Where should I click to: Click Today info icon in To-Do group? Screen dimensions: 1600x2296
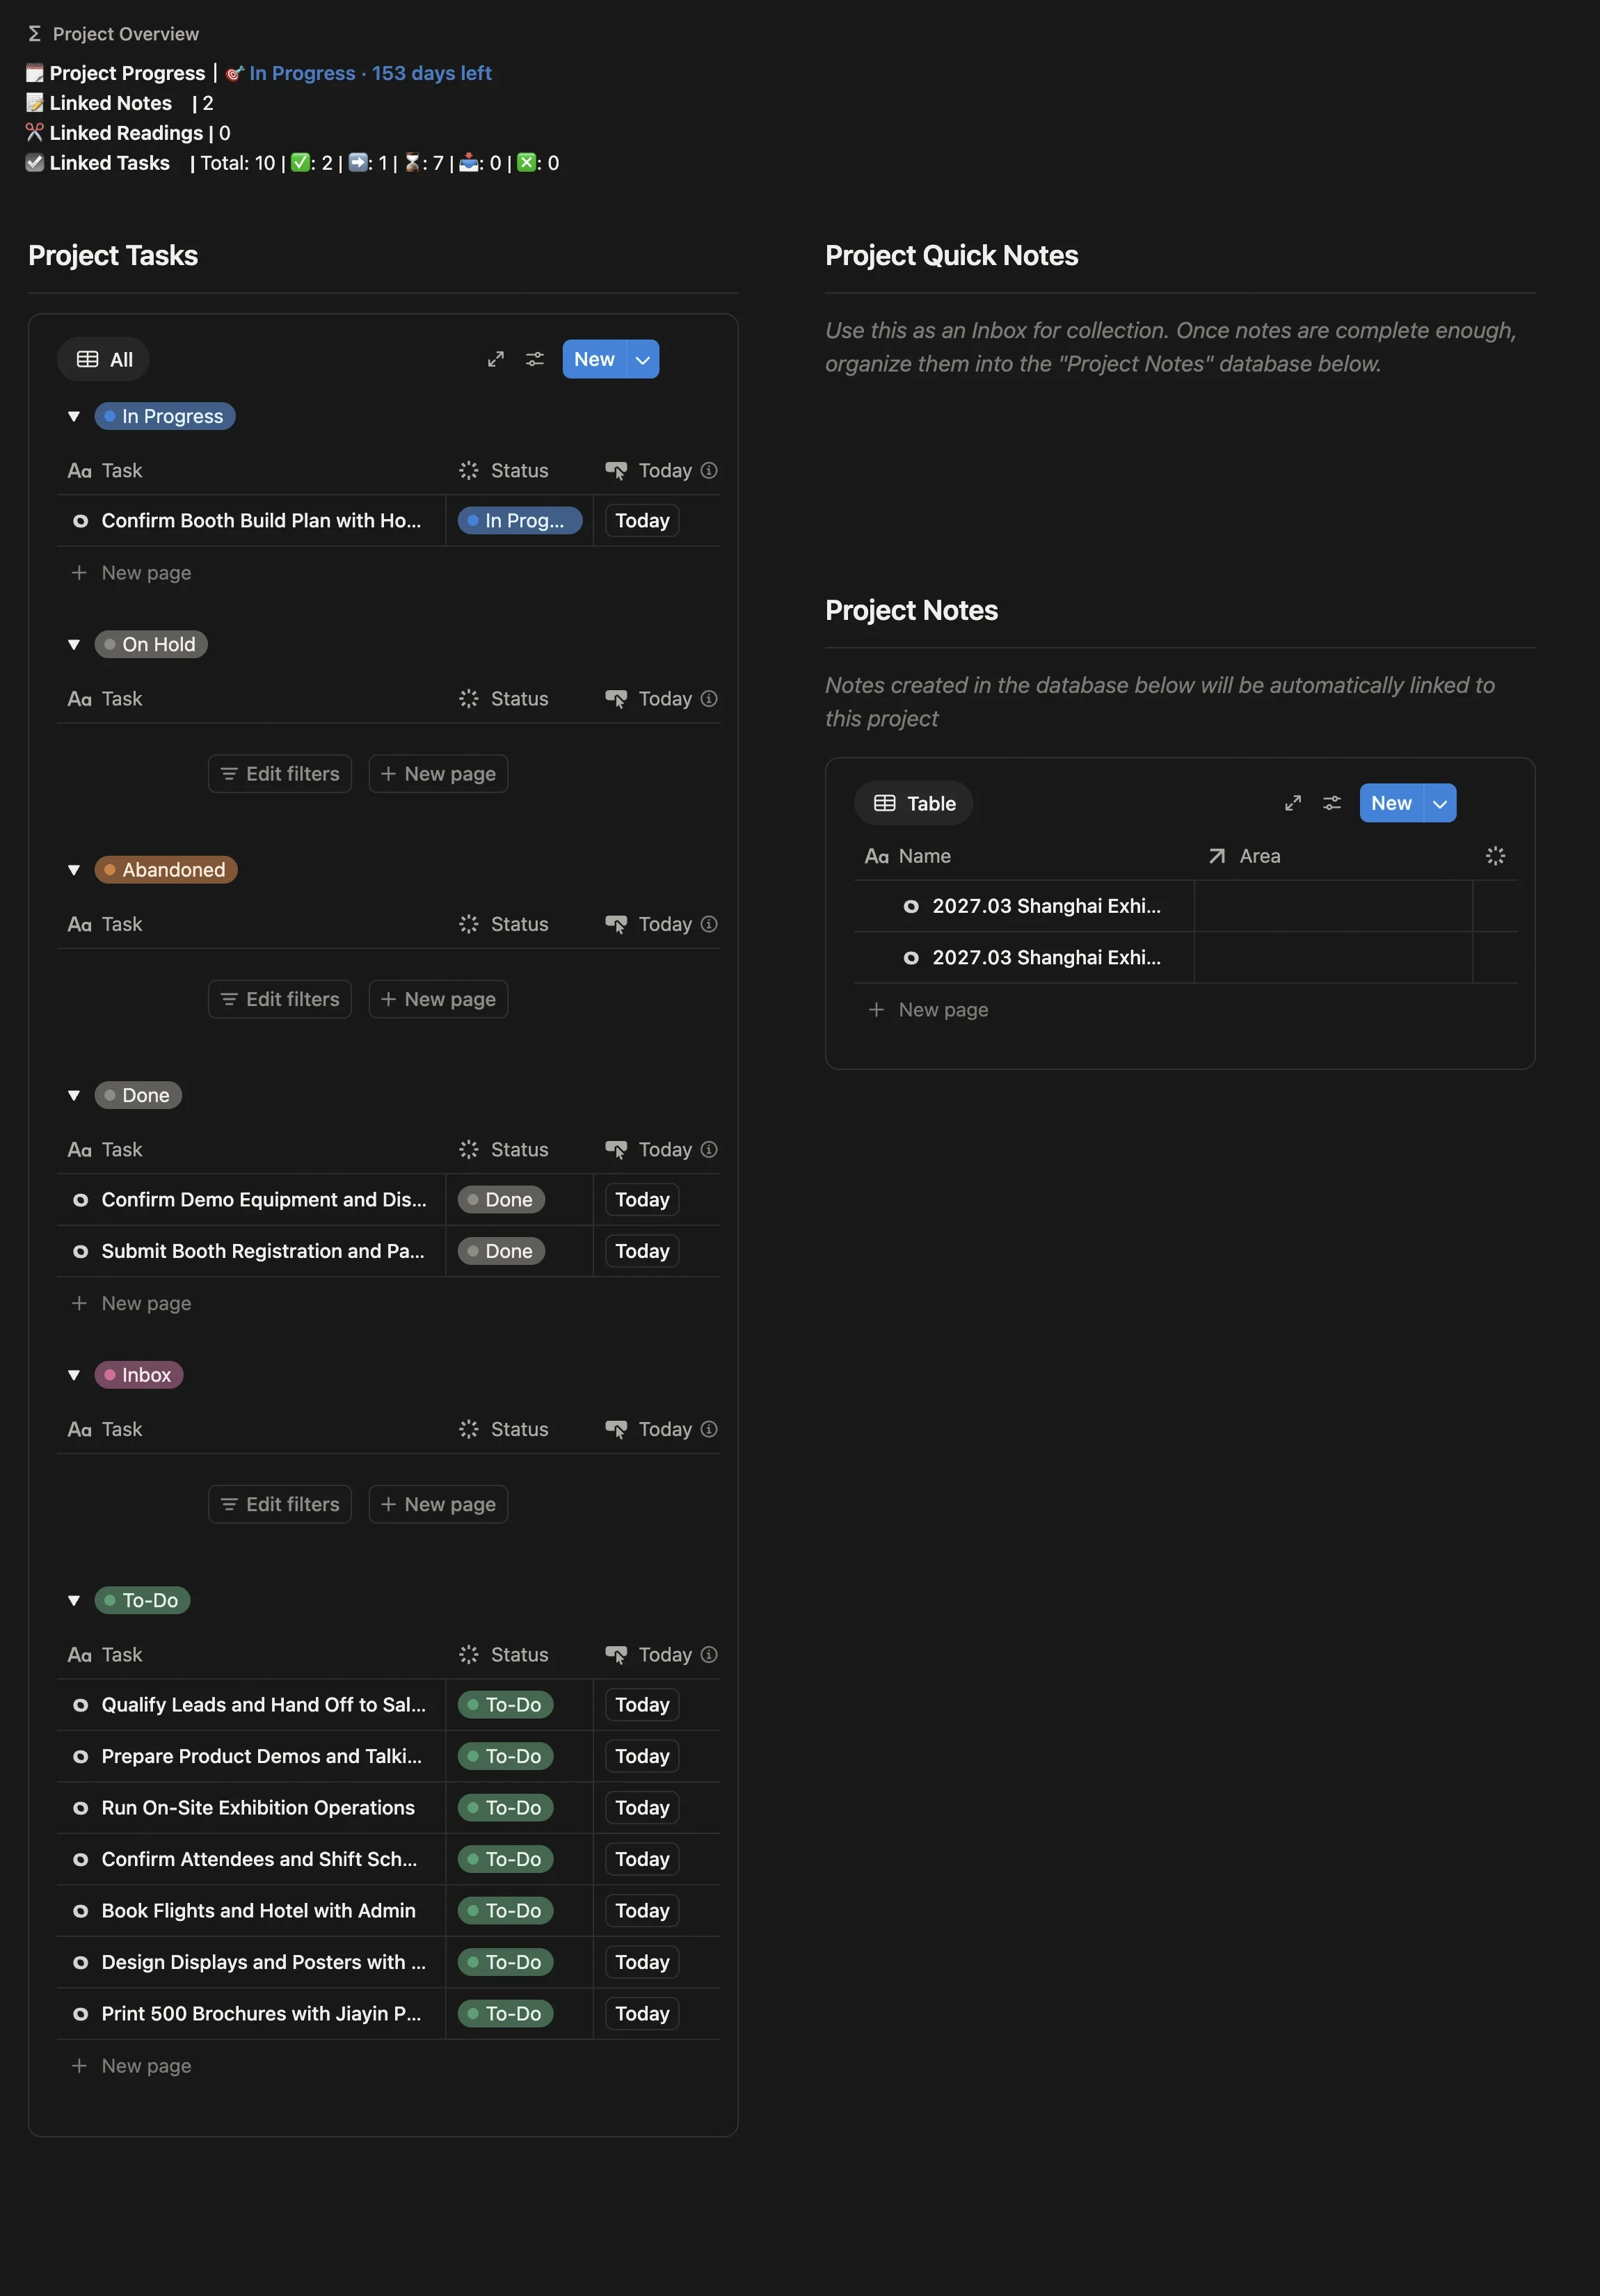point(709,1655)
